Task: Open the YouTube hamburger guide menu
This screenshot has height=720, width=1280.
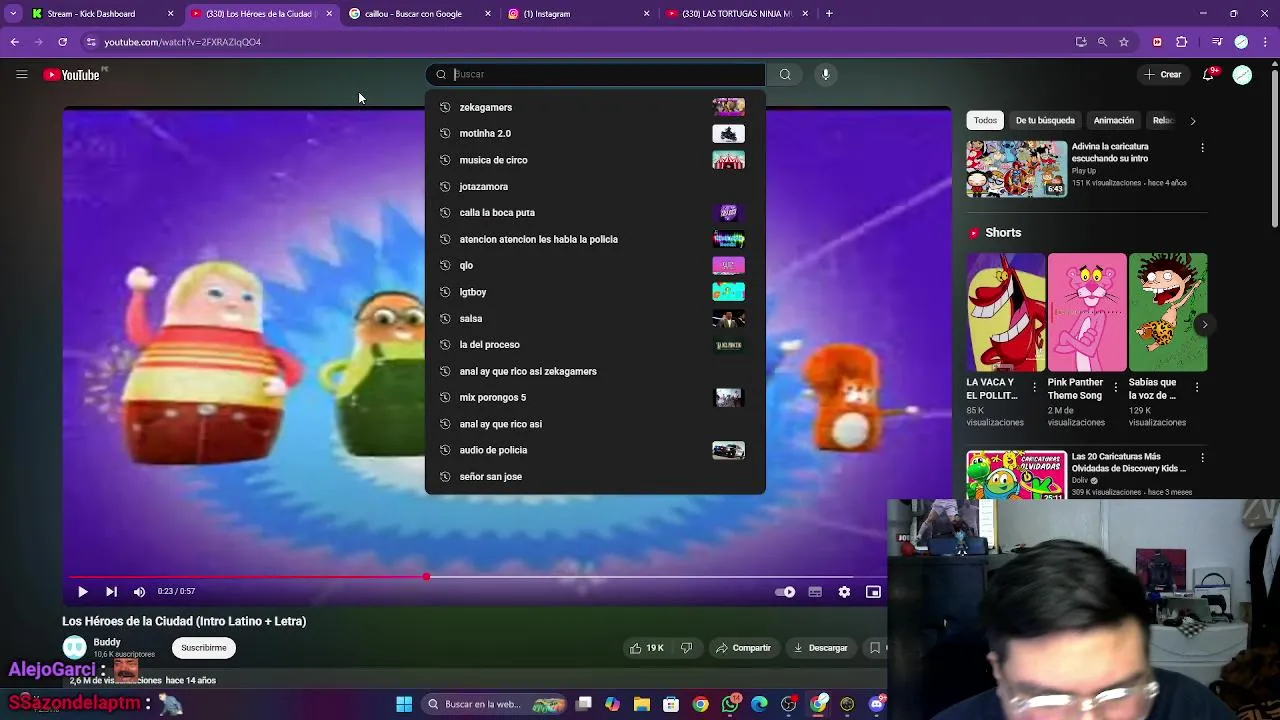Action: 21,74
